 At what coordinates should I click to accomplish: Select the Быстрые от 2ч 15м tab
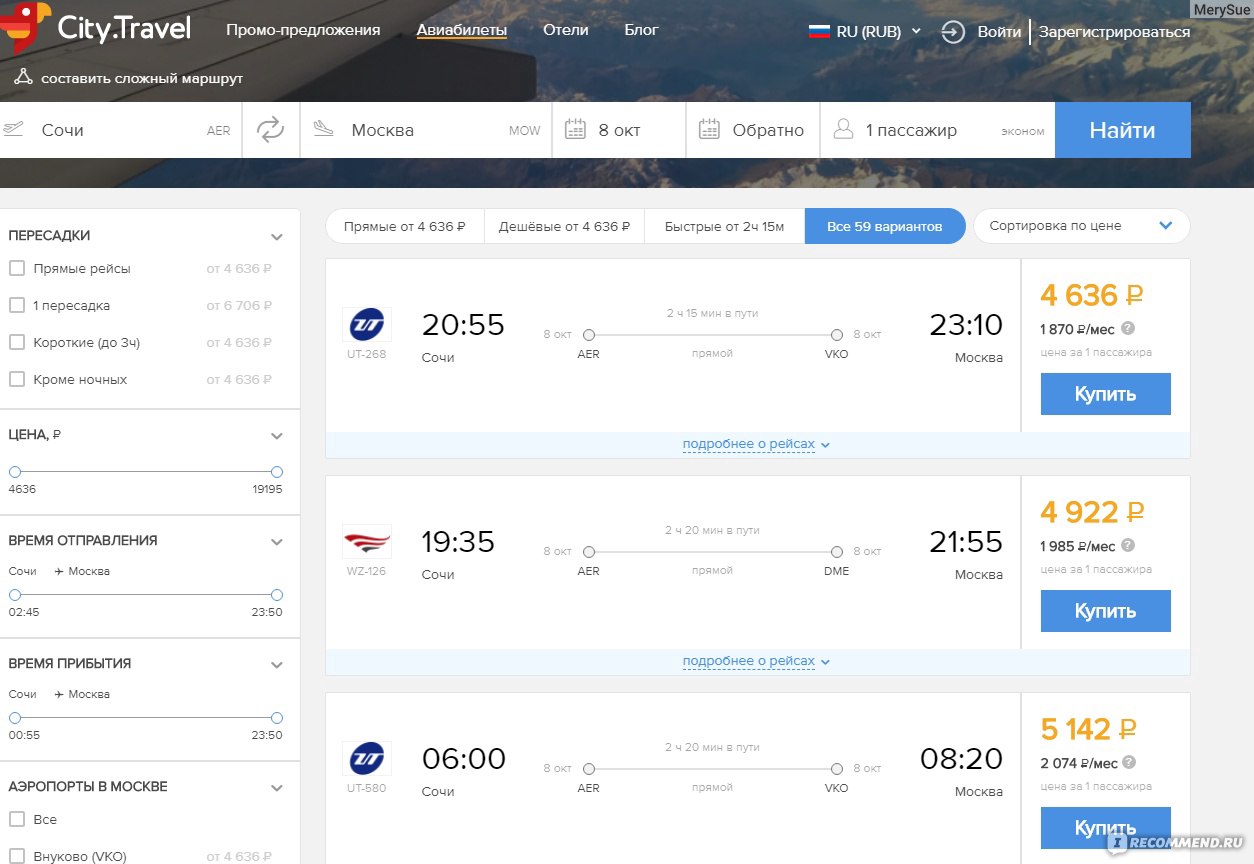[x=725, y=226]
